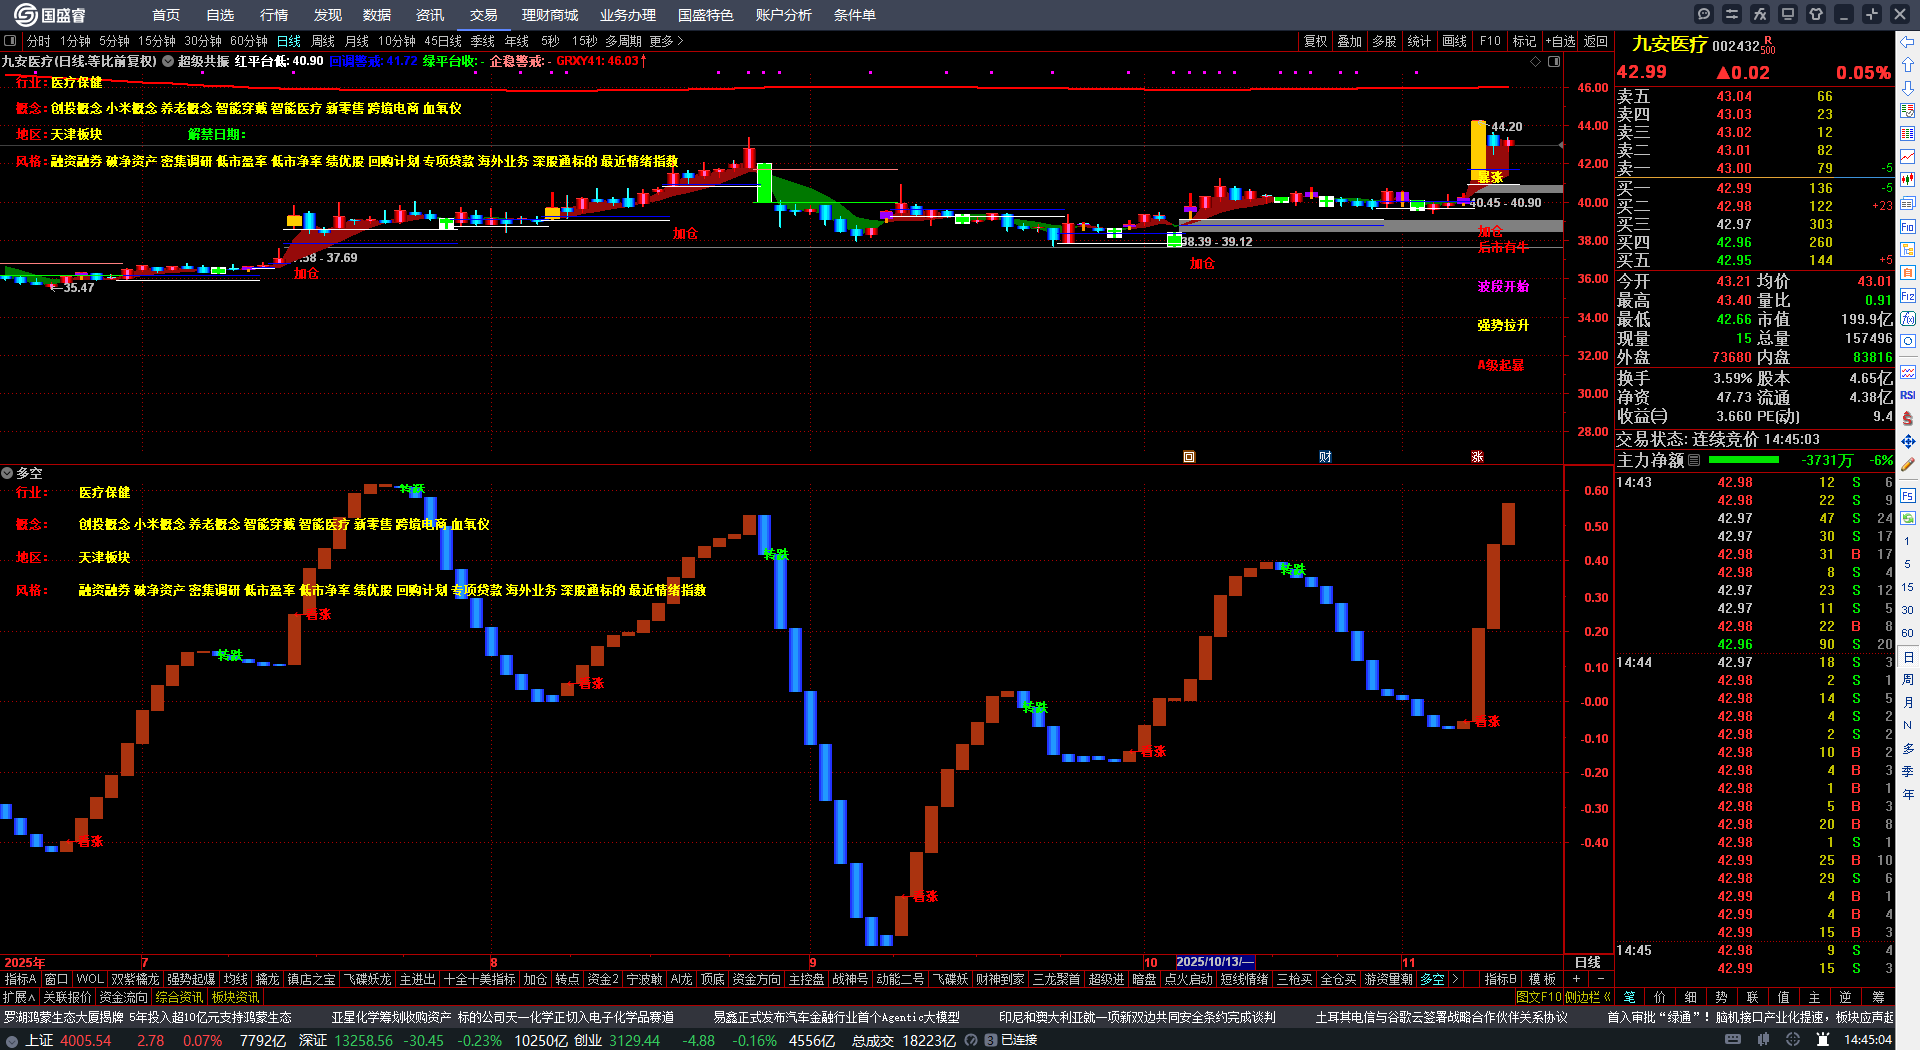Screen dimensions: 1920x1050
Task: Click the 主力净额 green progress bar
Action: pos(1744,460)
